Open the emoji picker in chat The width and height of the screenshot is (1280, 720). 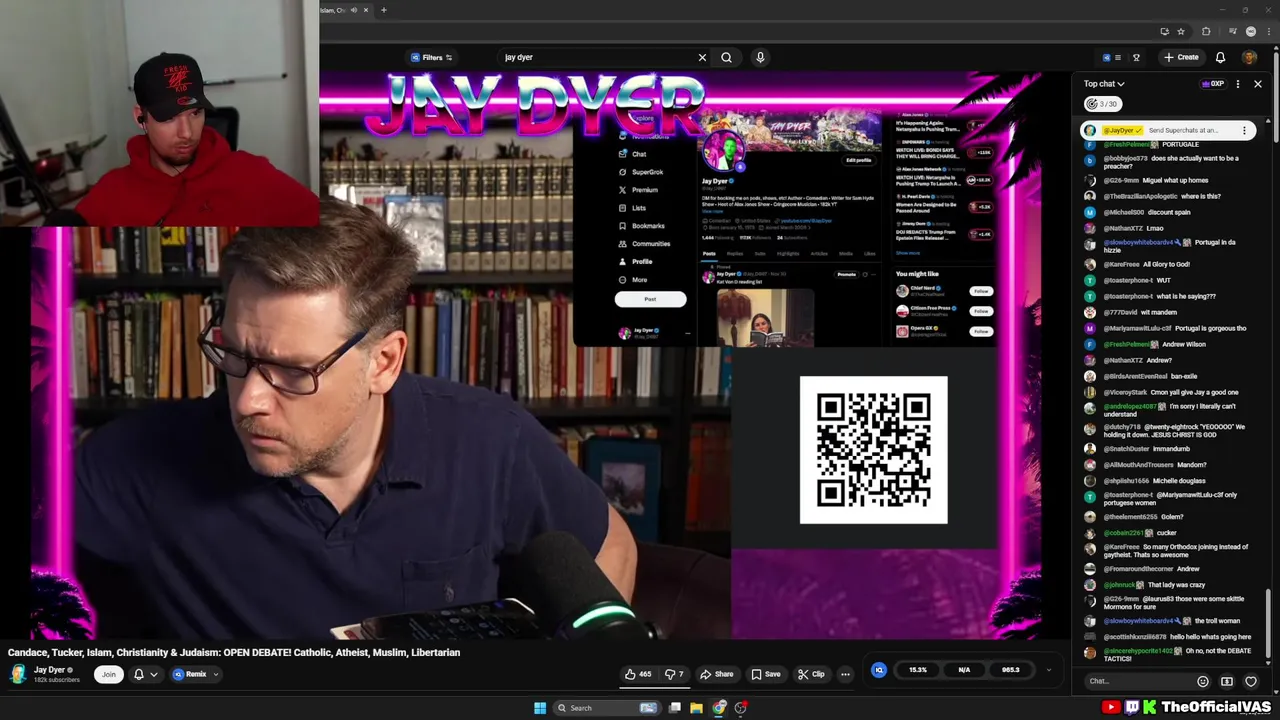point(1203,681)
